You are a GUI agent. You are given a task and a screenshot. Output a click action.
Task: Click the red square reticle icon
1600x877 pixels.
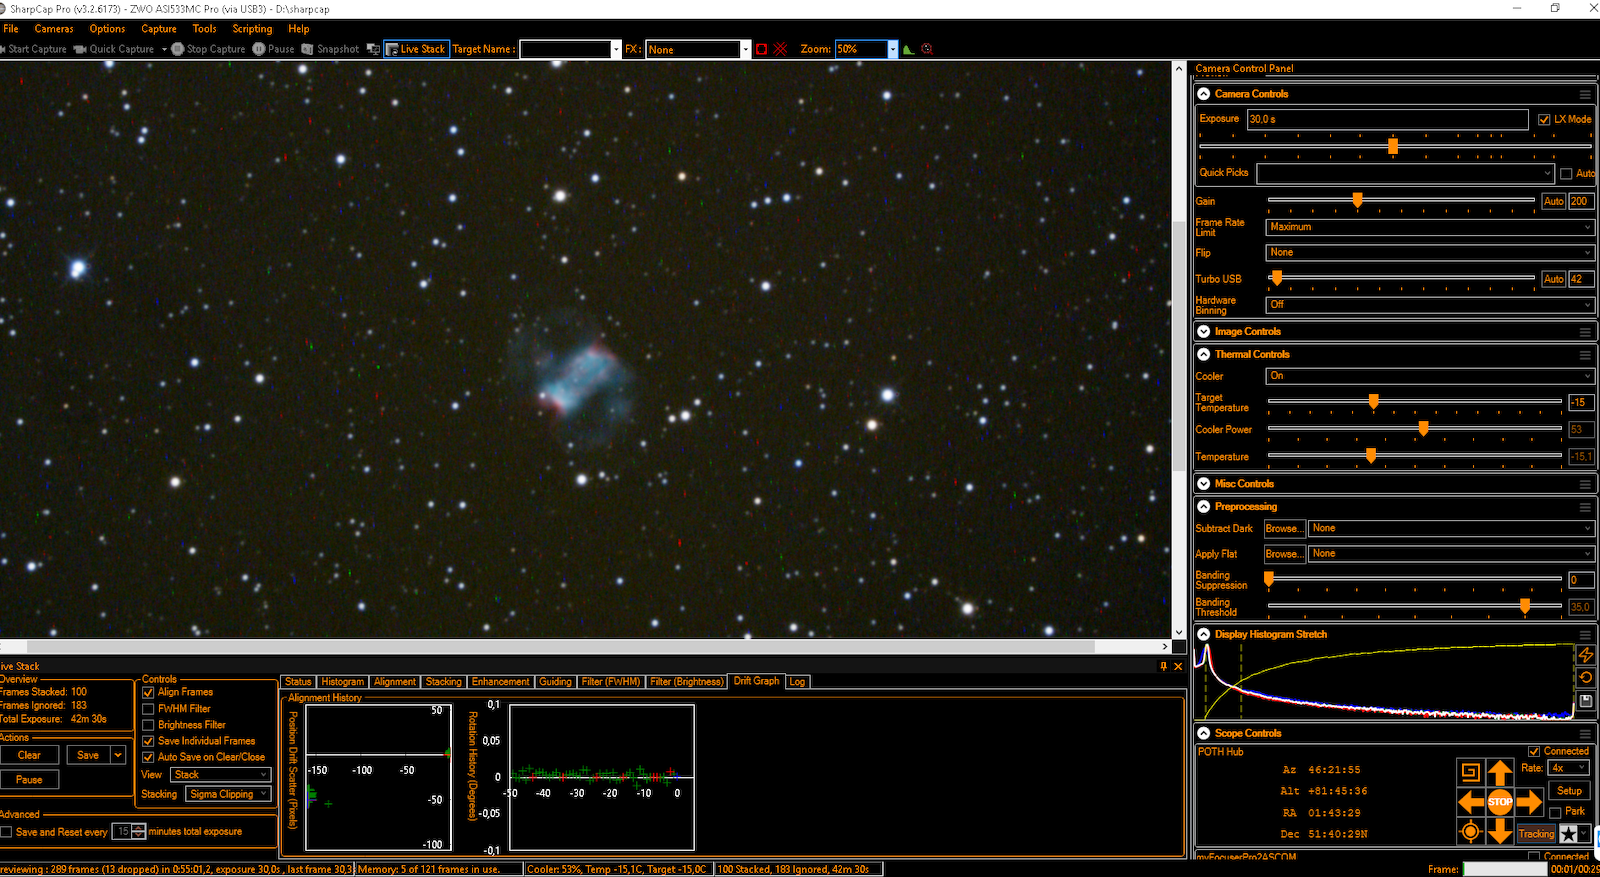762,49
